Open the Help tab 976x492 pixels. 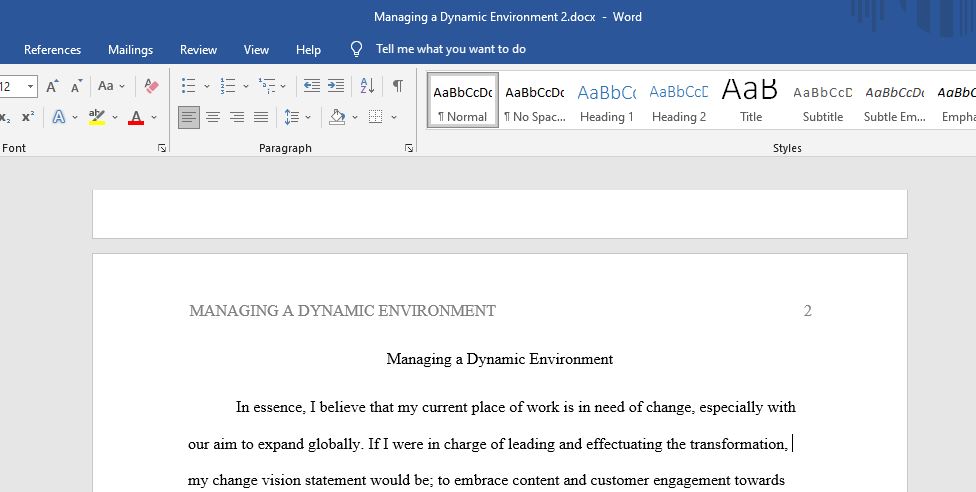[308, 50]
